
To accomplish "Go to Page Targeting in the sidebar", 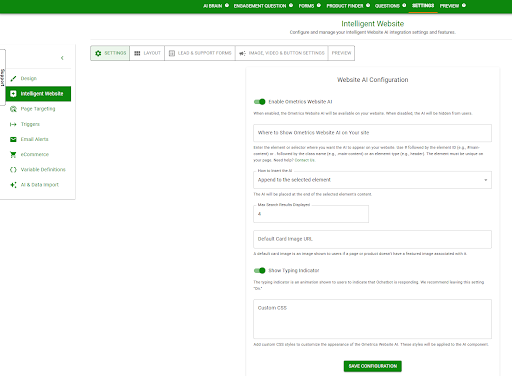I will [38, 109].
